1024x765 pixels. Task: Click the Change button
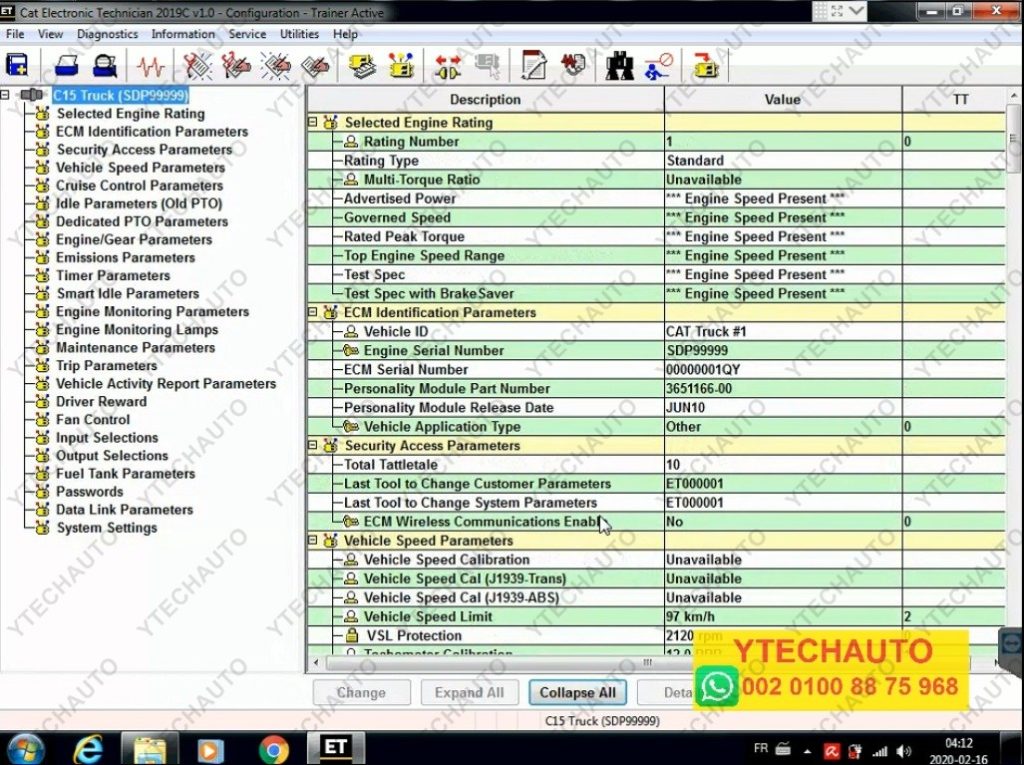pyautogui.click(x=361, y=692)
